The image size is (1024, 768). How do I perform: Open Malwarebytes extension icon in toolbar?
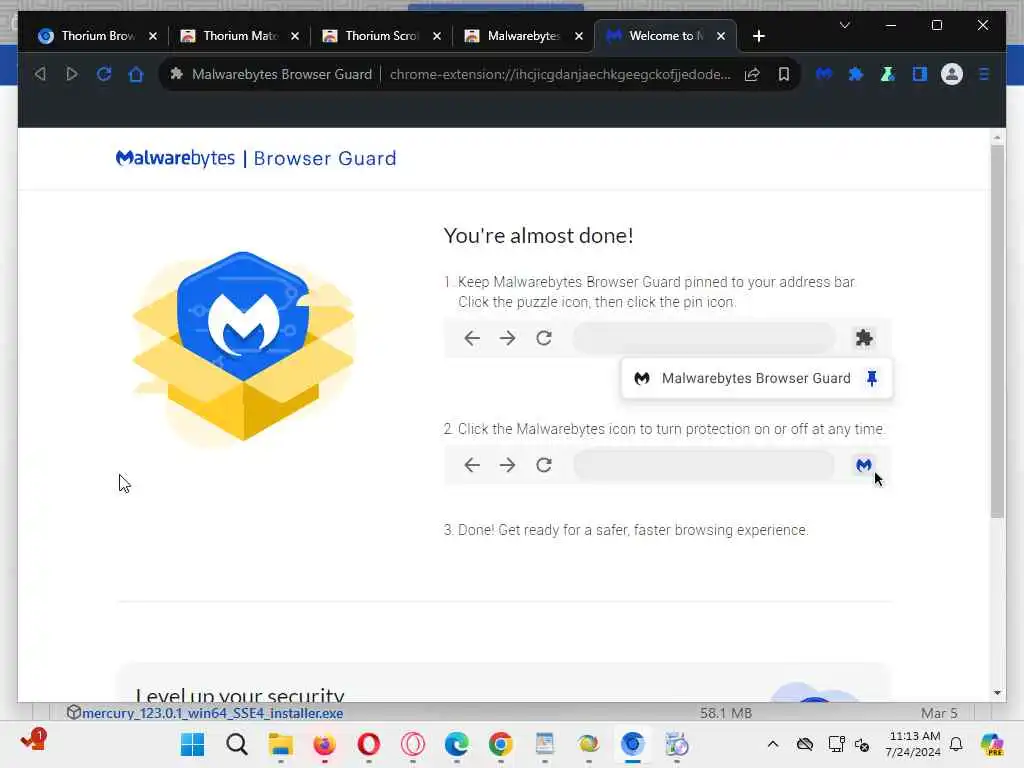[x=824, y=74]
